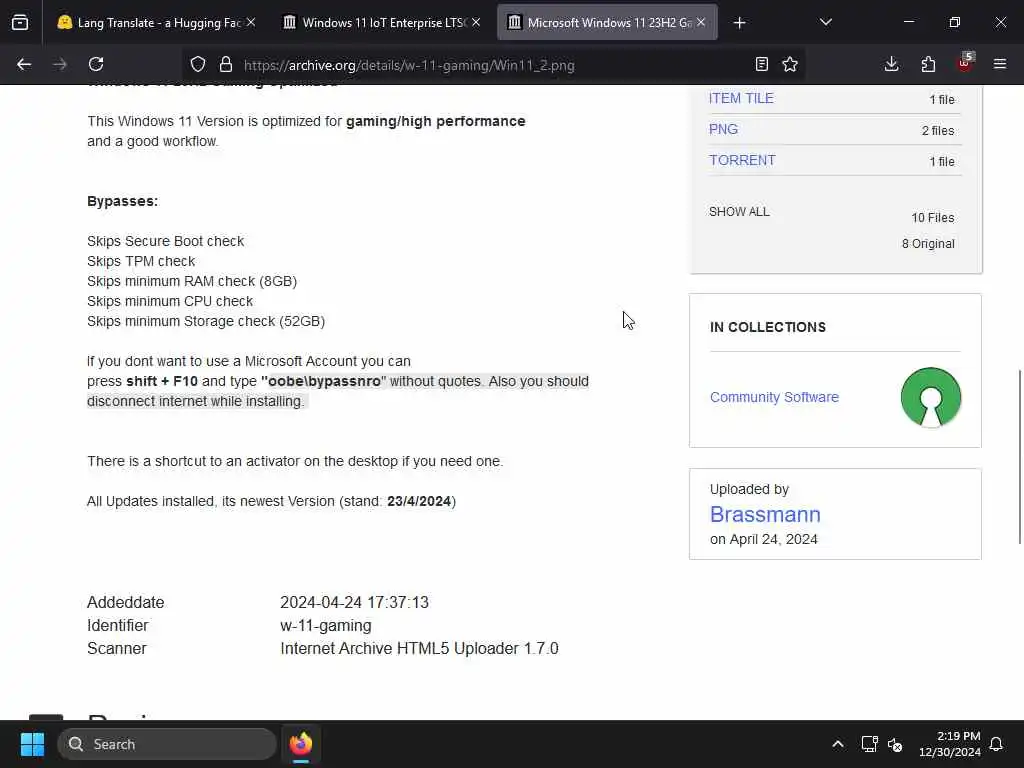This screenshot has width=1024, height=768.
Task: Click the '10 Files' count text
Action: (933, 217)
